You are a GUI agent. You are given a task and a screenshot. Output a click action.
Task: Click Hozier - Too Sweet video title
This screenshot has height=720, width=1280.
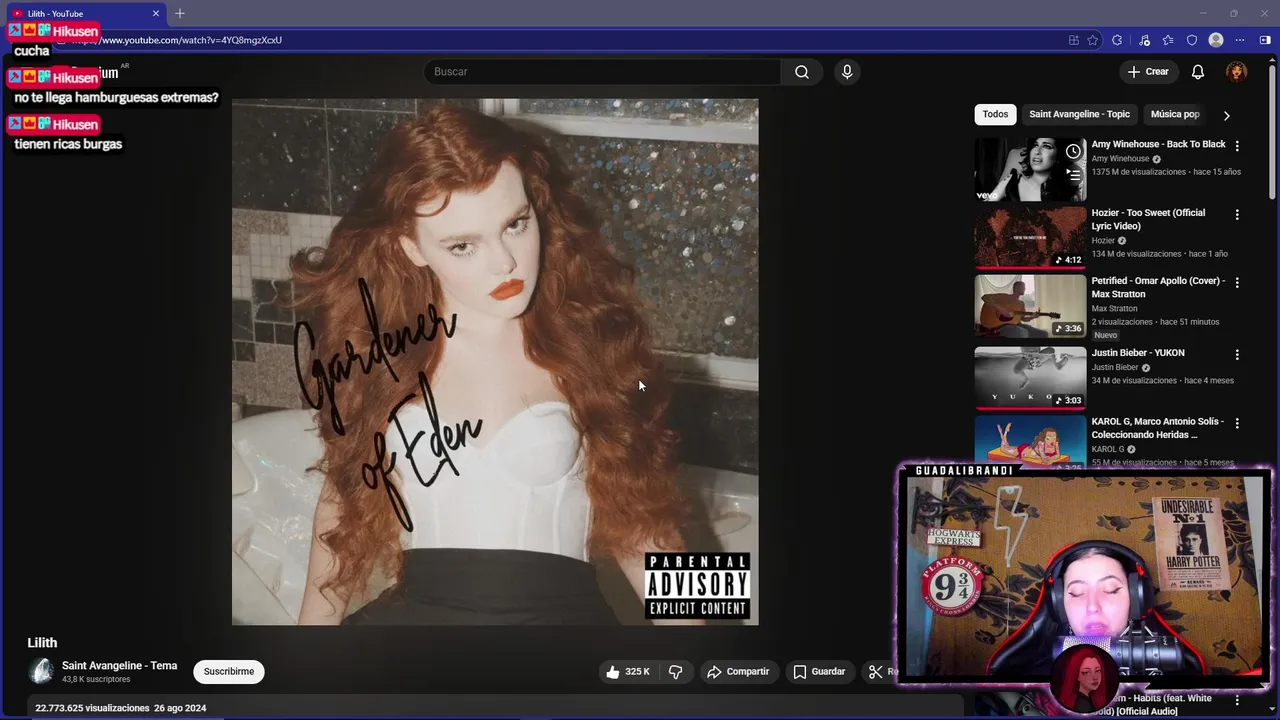click(x=1148, y=219)
